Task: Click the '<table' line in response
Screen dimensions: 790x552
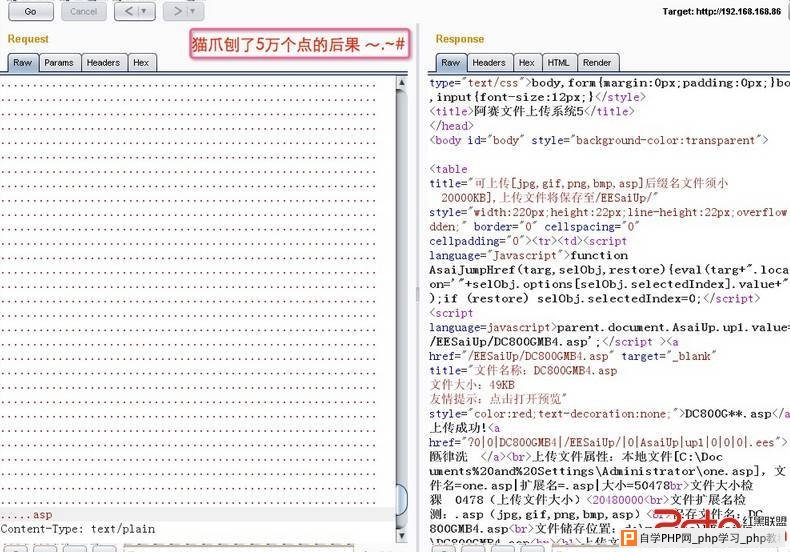Action: [448, 169]
